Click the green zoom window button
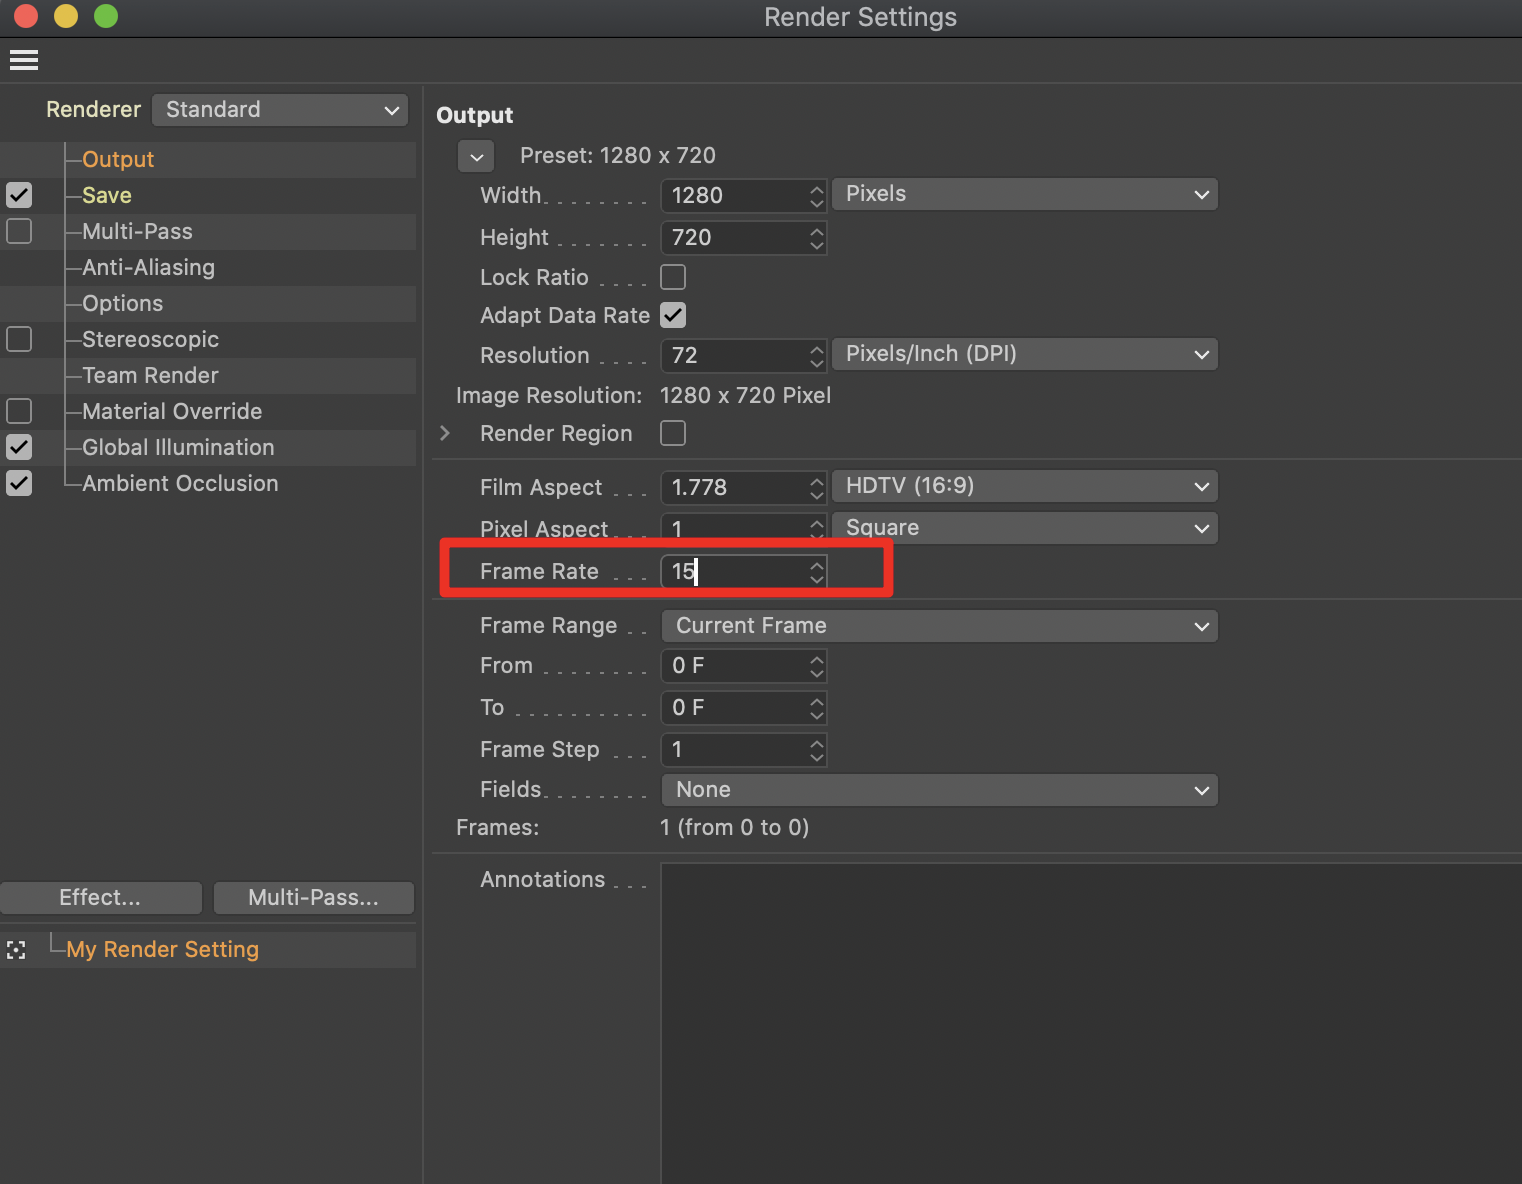 tap(106, 16)
